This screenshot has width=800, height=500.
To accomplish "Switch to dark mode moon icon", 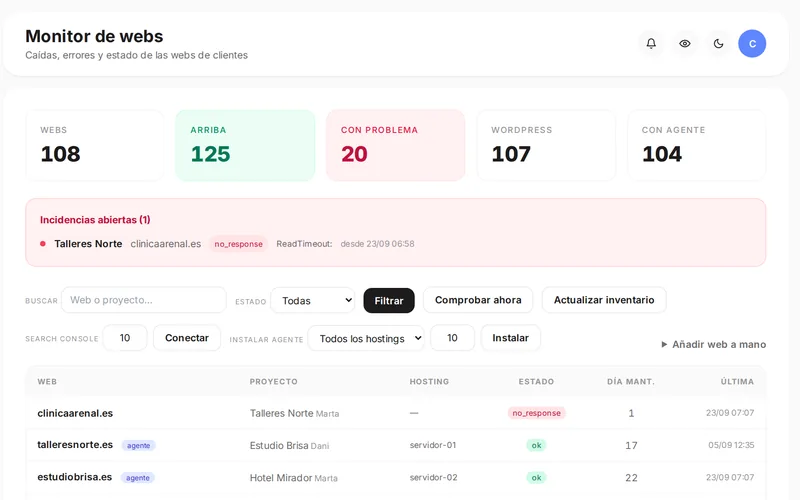I will (718, 43).
